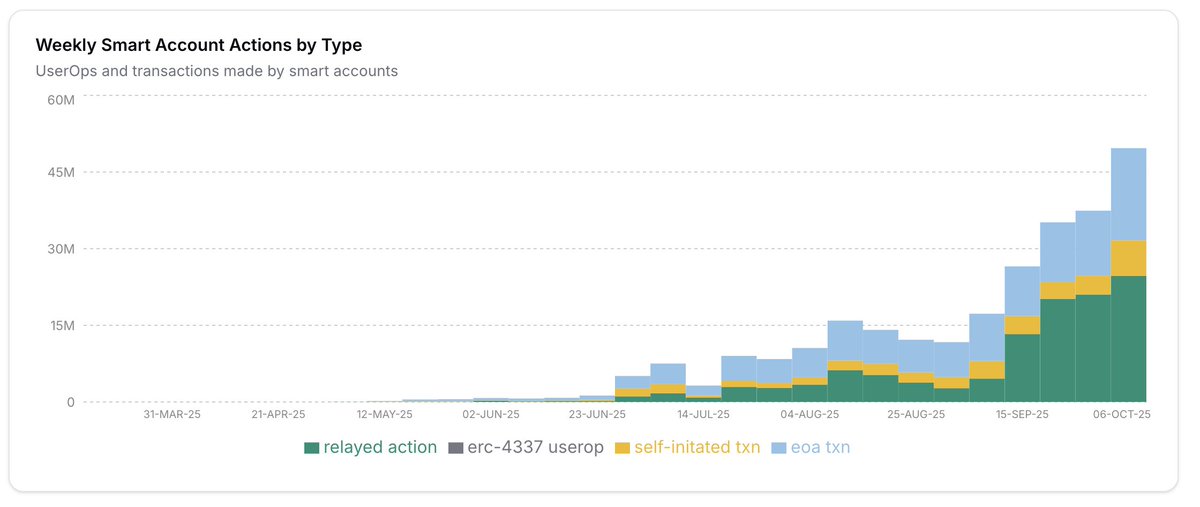Click the green relayed action legend swatch
The image size is (1200, 507).
[x=311, y=448]
